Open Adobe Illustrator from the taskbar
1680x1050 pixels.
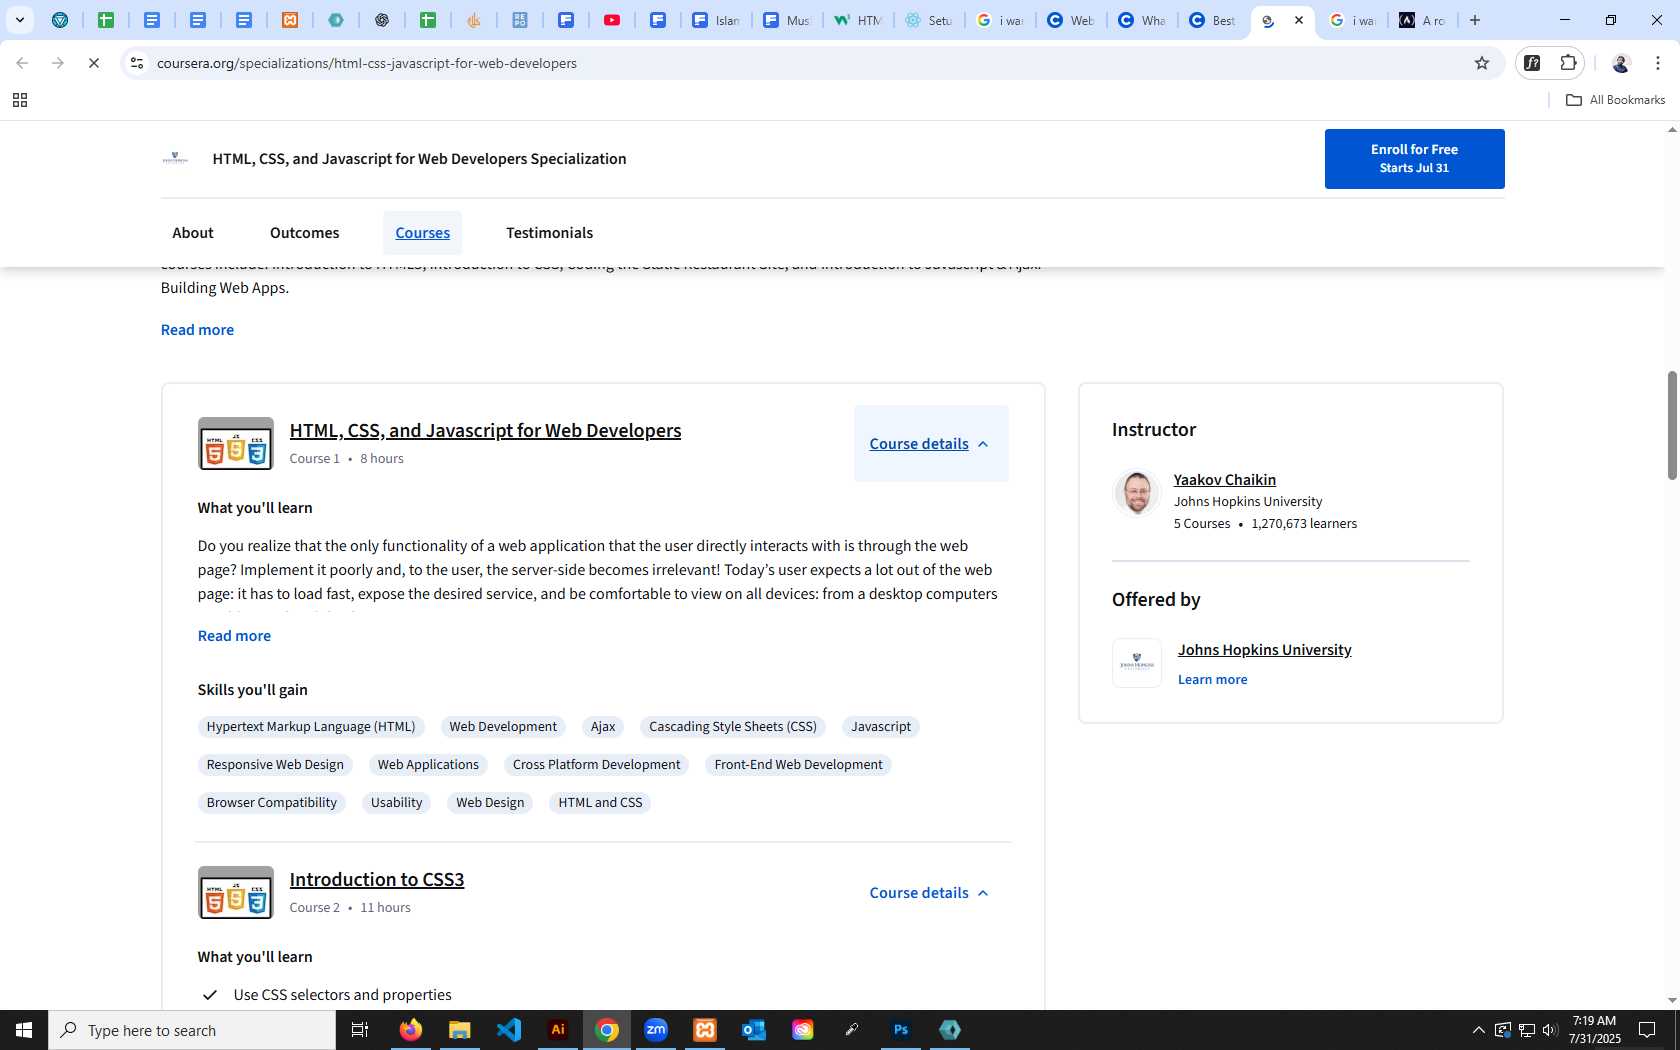click(x=558, y=1030)
